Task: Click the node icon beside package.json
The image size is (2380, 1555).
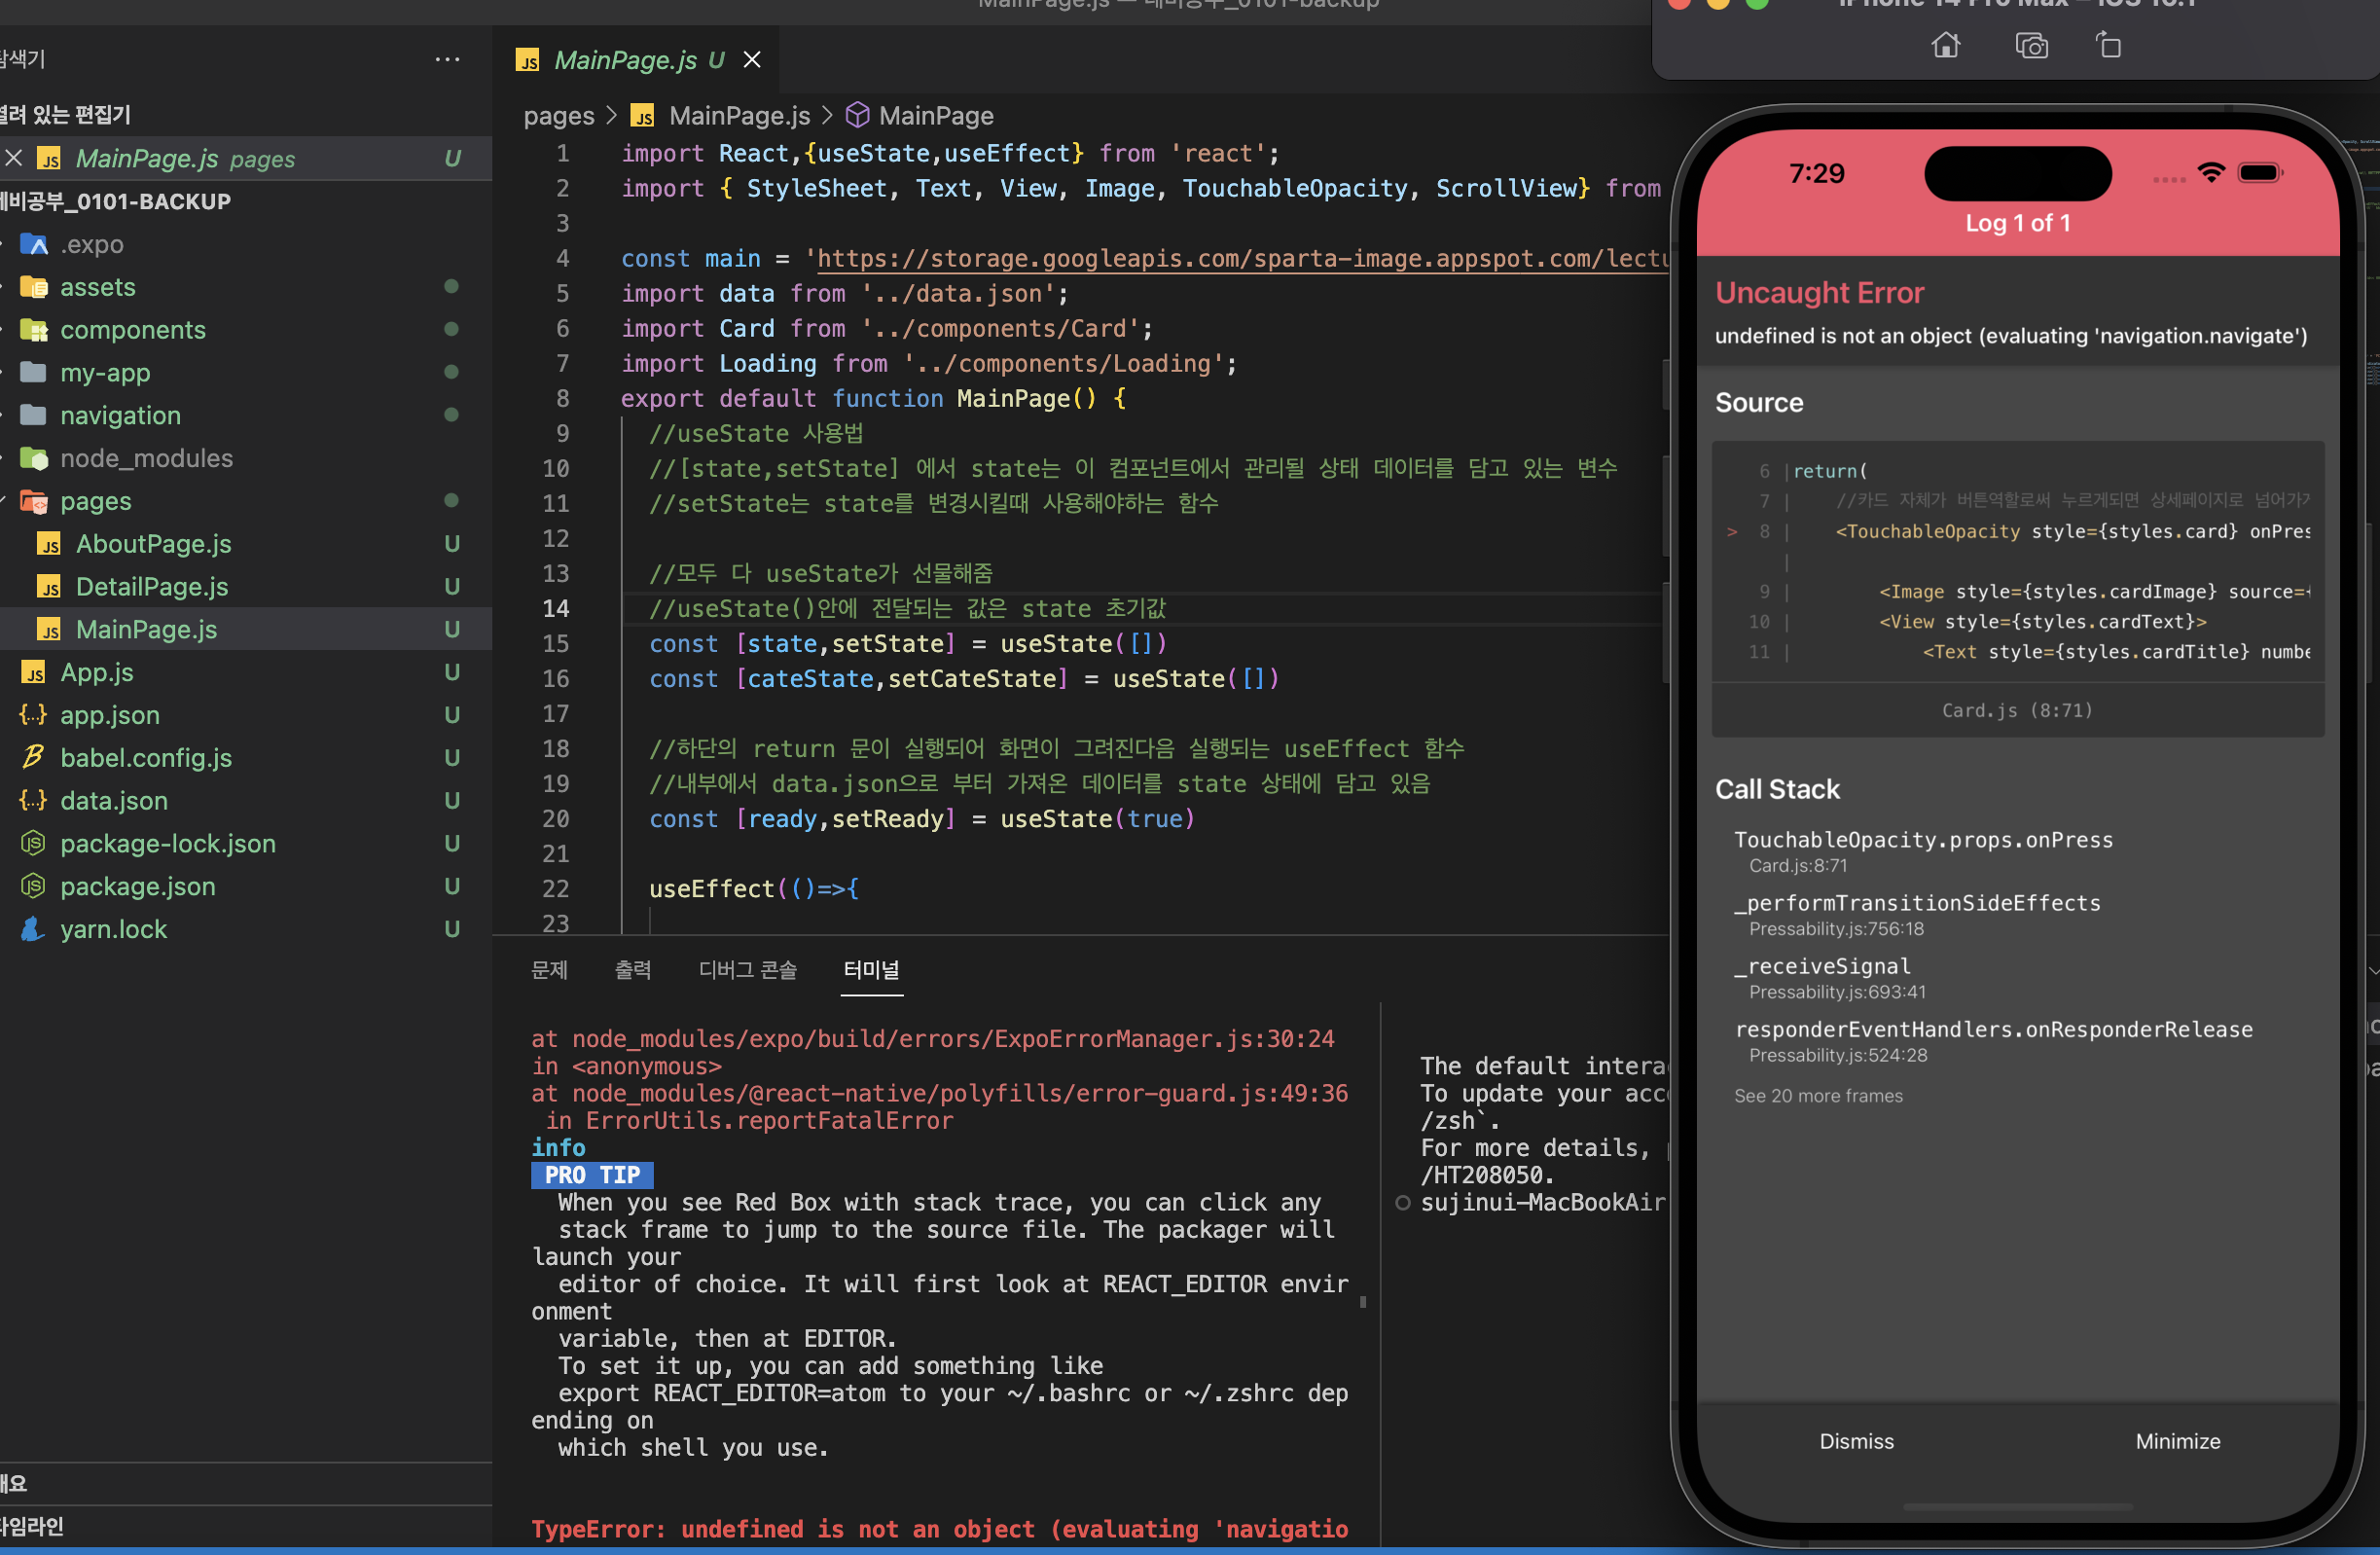Action: tap(33, 886)
